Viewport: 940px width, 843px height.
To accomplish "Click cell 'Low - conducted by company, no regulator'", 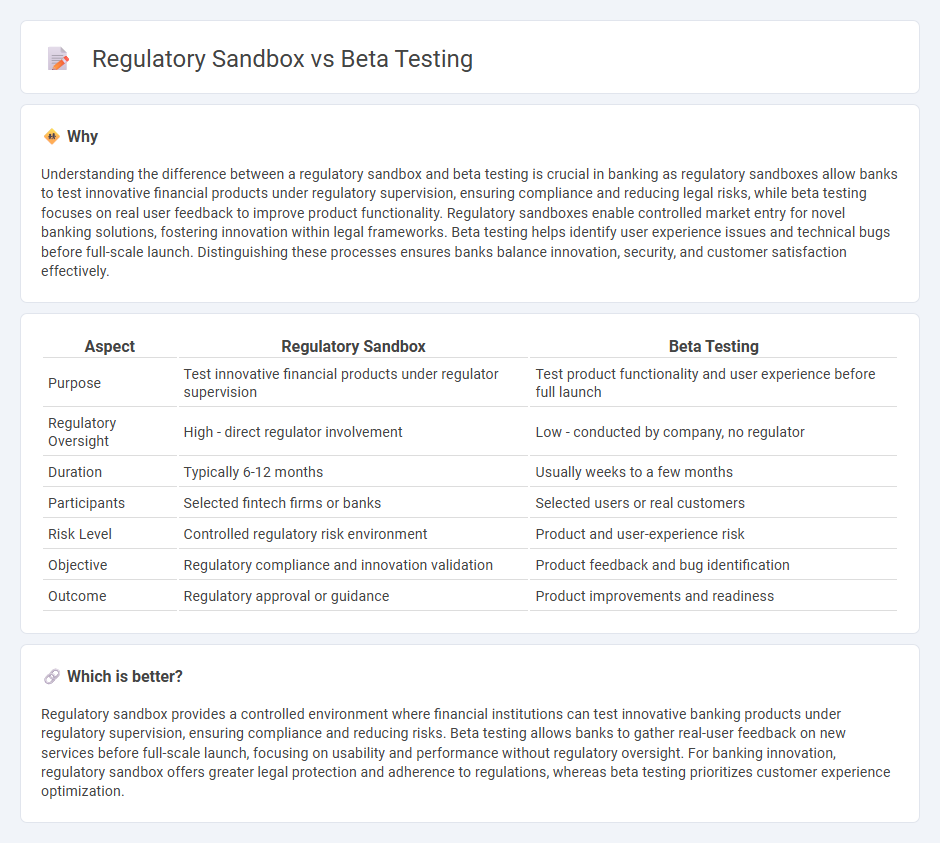I will point(713,432).
